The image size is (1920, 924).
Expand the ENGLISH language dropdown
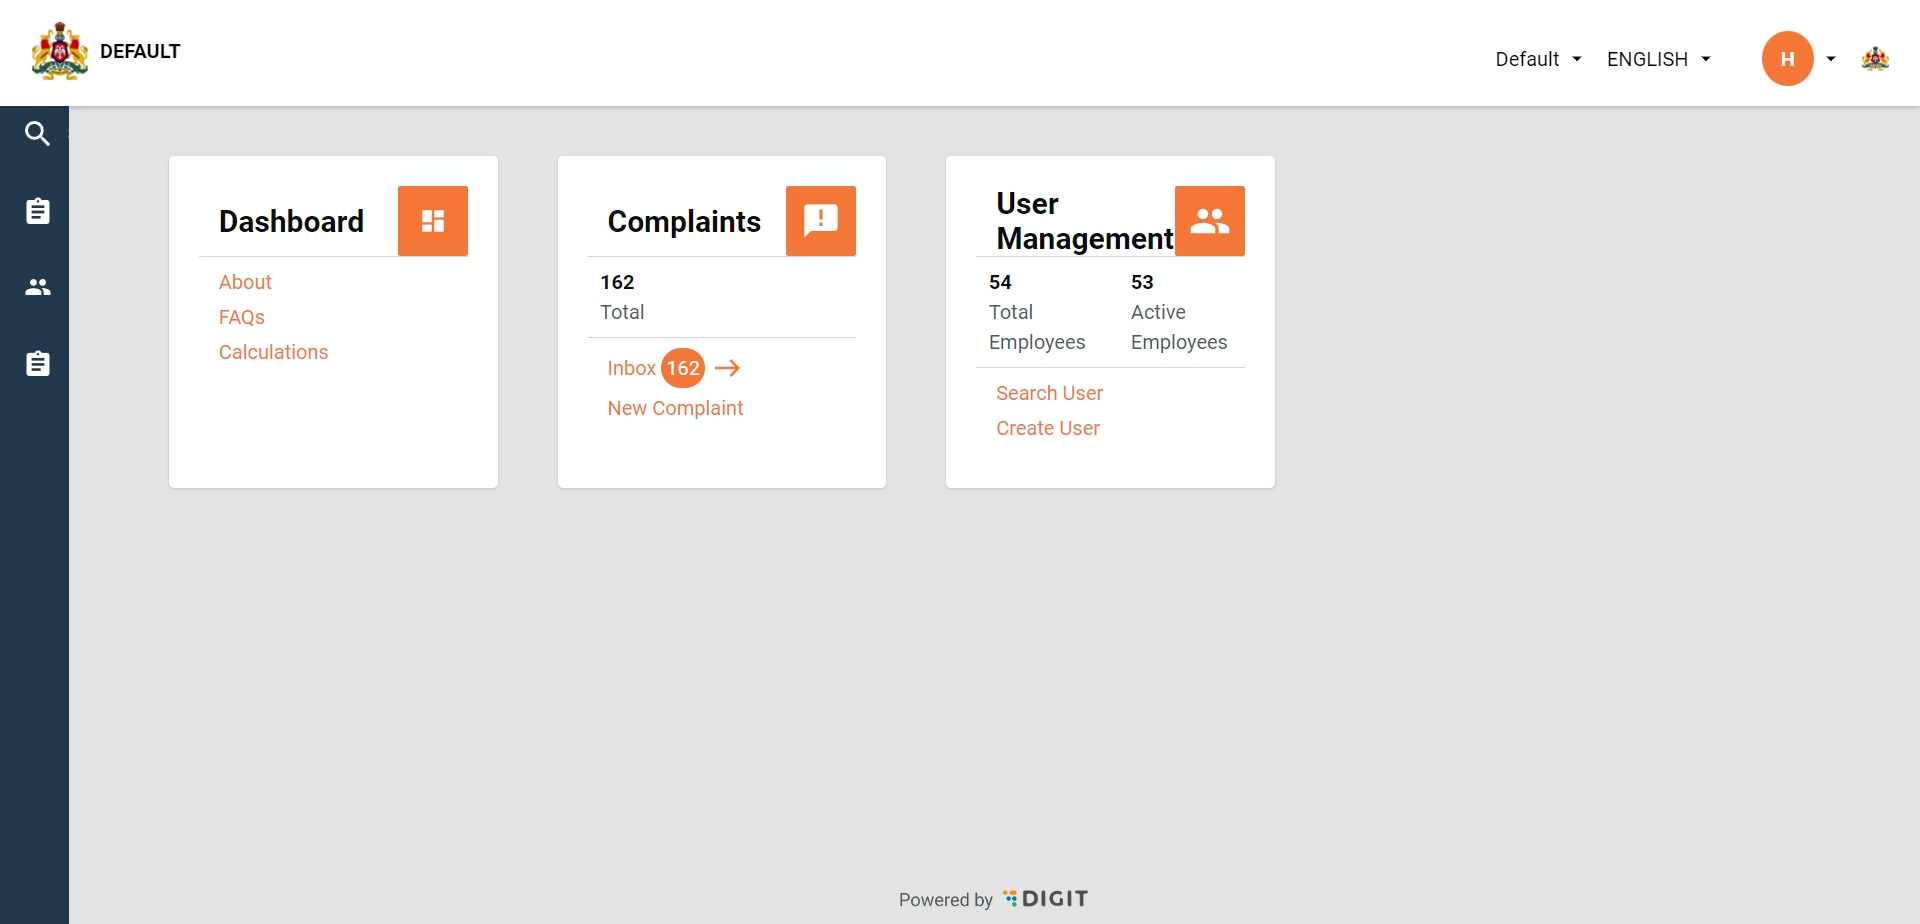(x=1658, y=59)
